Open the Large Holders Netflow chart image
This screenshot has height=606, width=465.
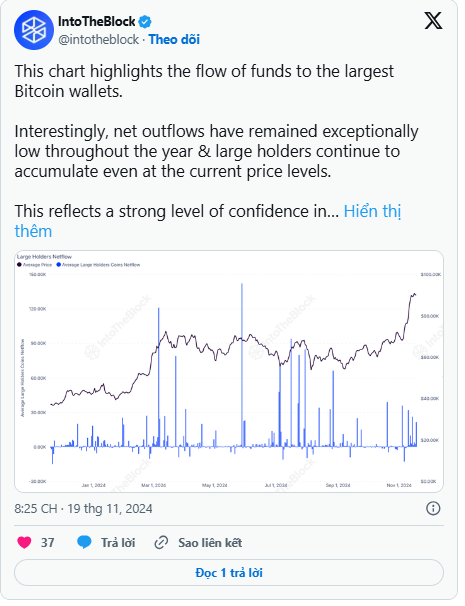[229, 371]
